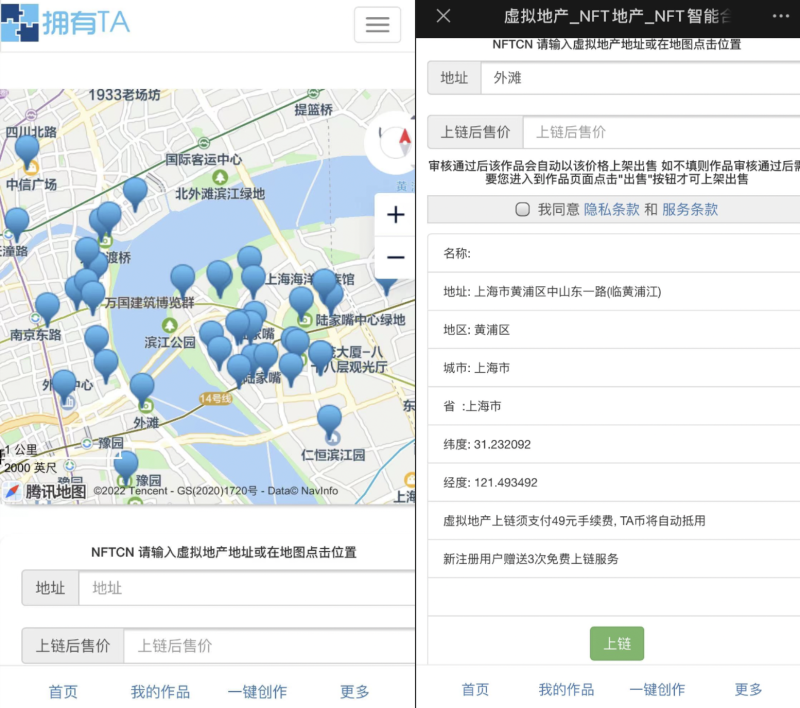Open 我的作品 tab in left panel
800x708 pixels.
point(160,692)
